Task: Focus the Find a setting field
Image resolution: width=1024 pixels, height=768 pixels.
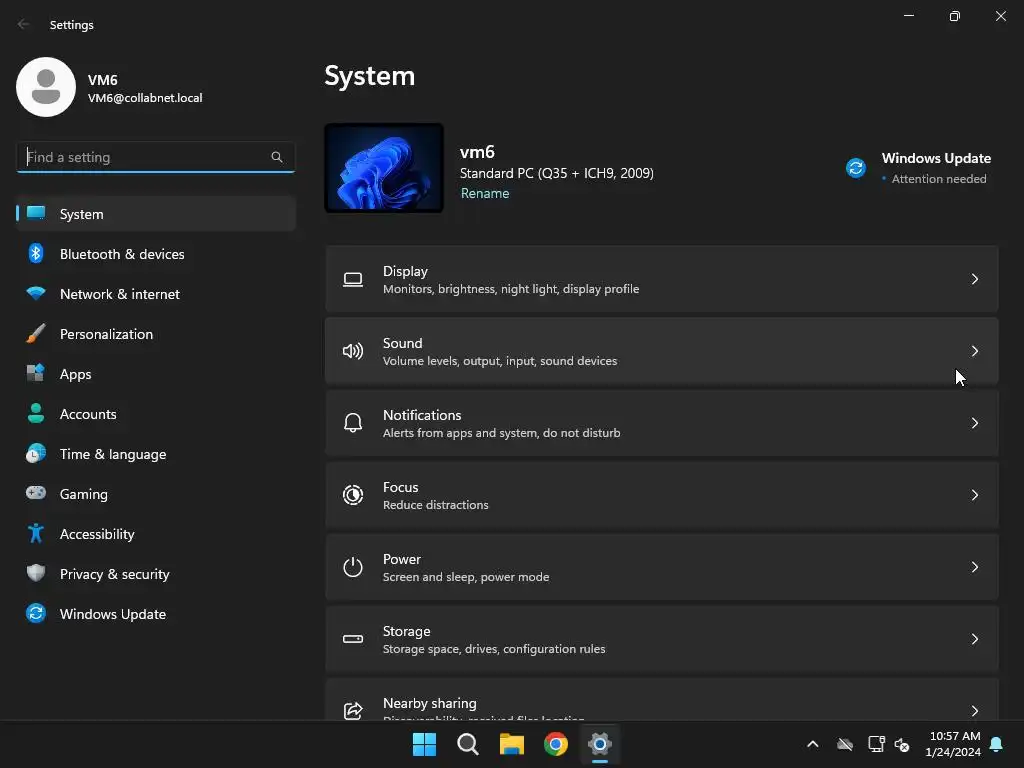Action: 155,157
